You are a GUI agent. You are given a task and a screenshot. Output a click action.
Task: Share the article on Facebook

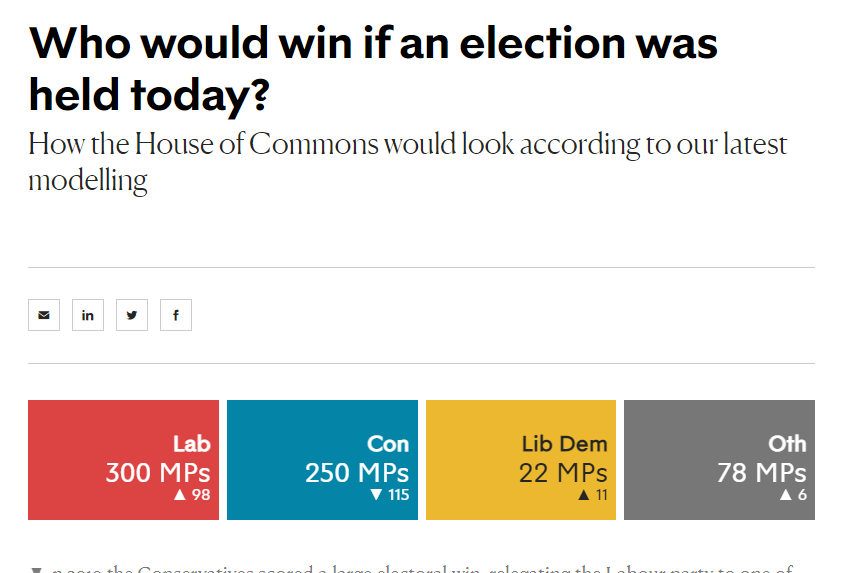[x=176, y=315]
